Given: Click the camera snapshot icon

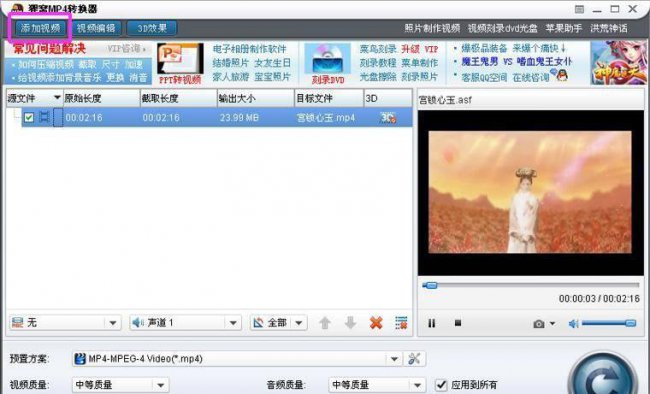Looking at the screenshot, I should (x=539, y=323).
